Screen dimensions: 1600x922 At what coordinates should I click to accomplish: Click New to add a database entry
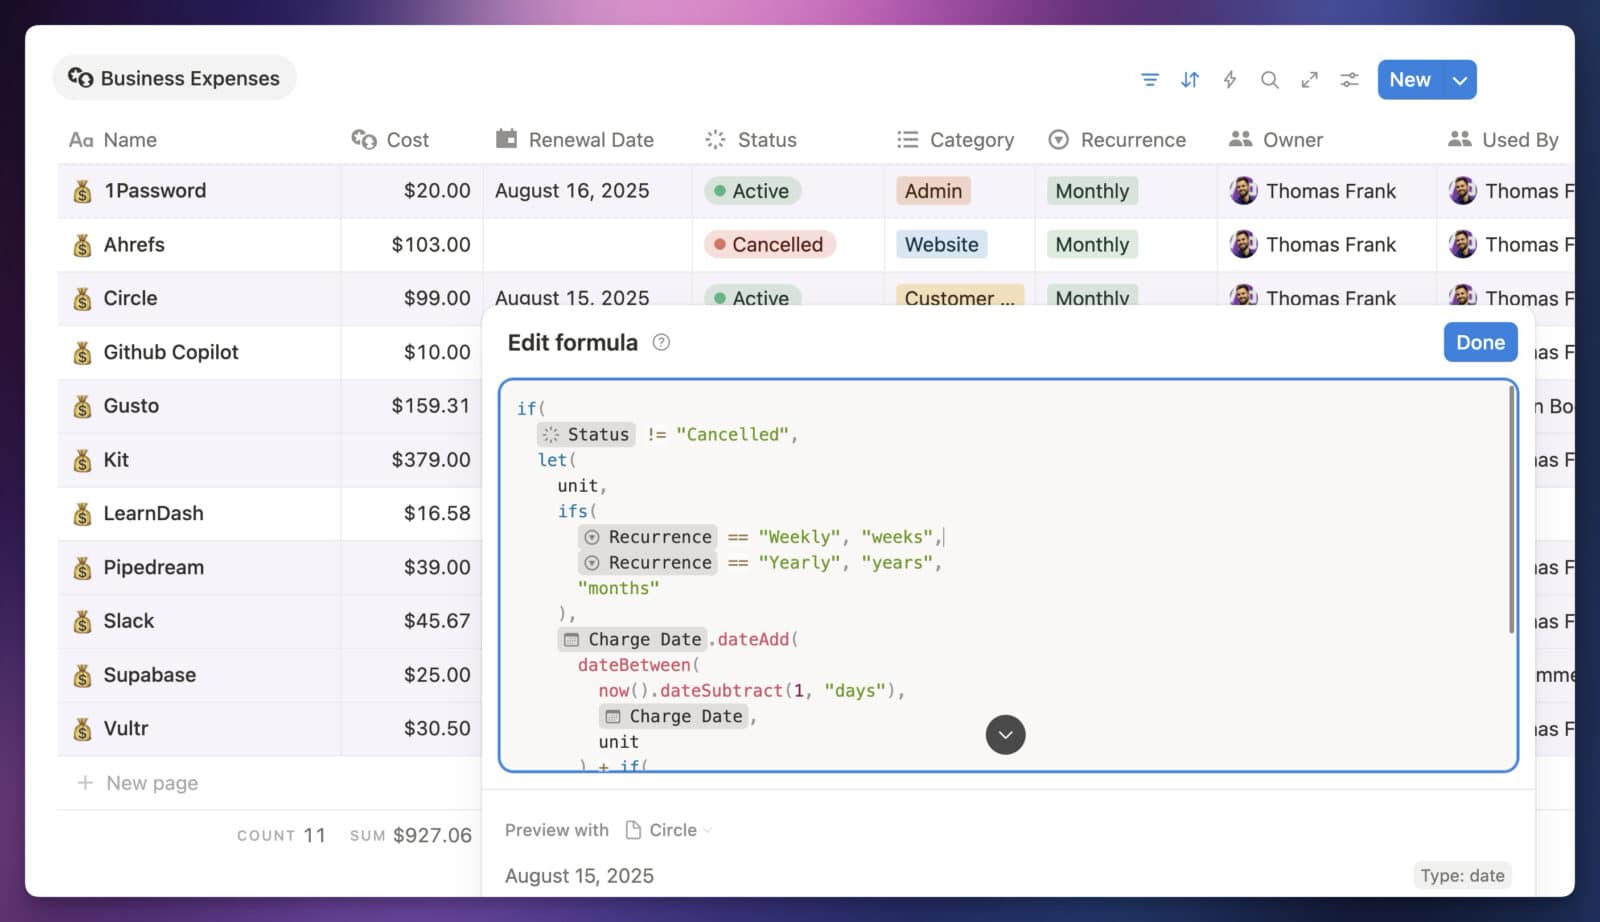tap(1409, 79)
